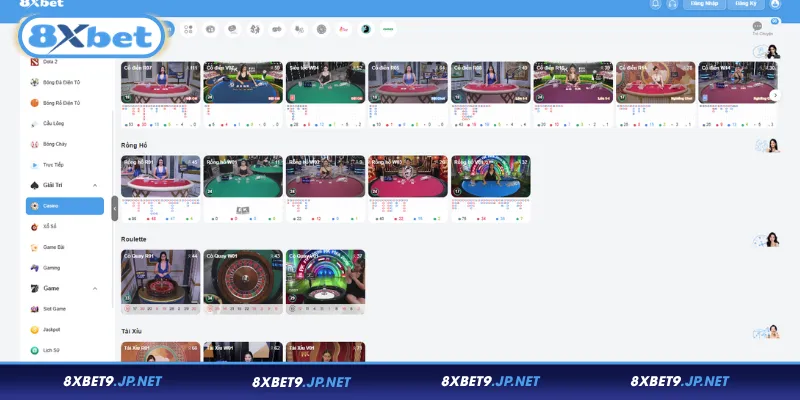The height and width of the screenshot is (400, 800).
Task: Click the dealer avatar beside Roulette heading
Action: tap(767, 240)
